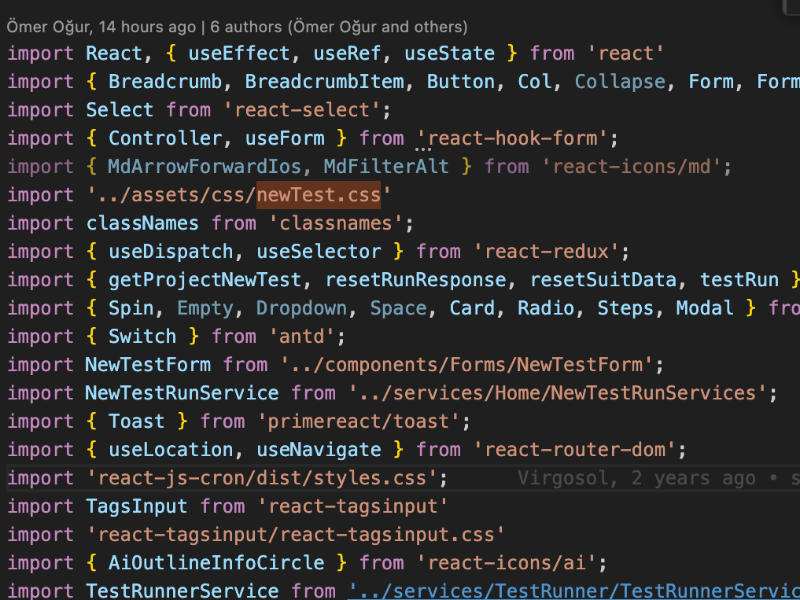Screen dimensions: 800x600
Task: Click the 'react-js-cron/dist/styles.css' import string
Action: point(261,478)
